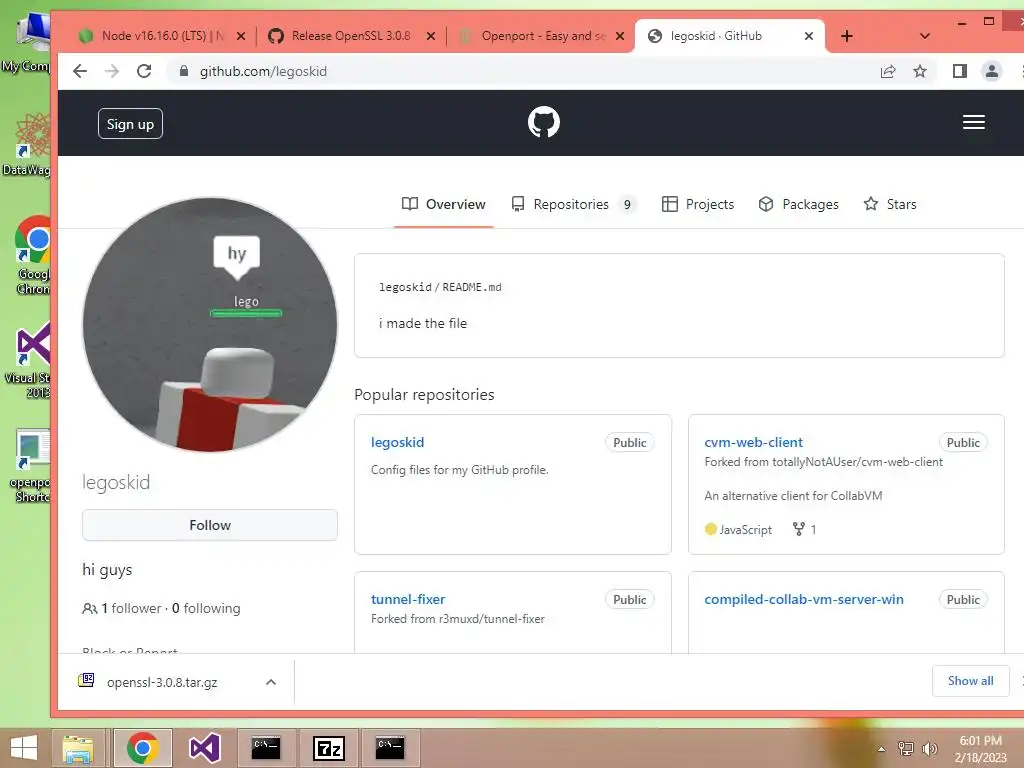1024x768 pixels.
Task: Open the tunnel-fixer repository link
Action: tap(408, 599)
